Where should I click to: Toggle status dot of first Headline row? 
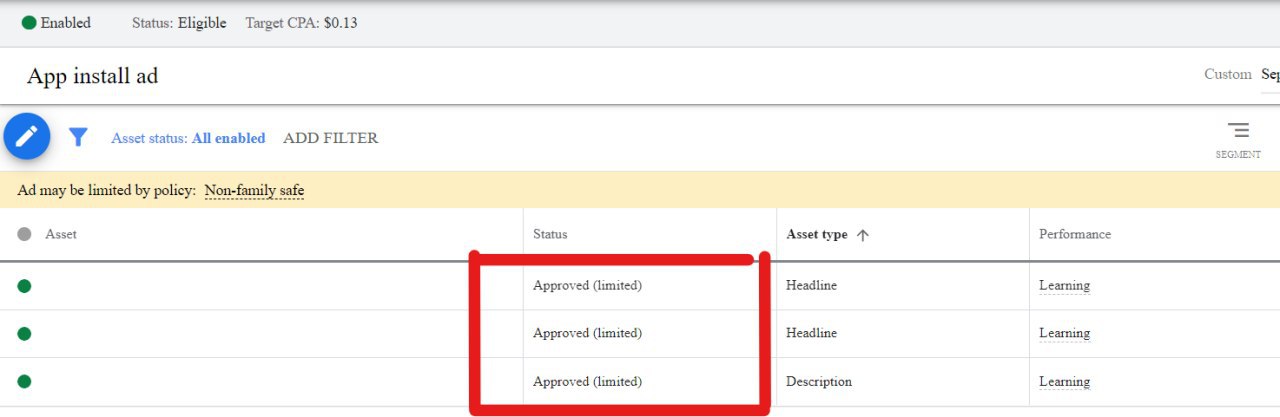[x=24, y=286]
